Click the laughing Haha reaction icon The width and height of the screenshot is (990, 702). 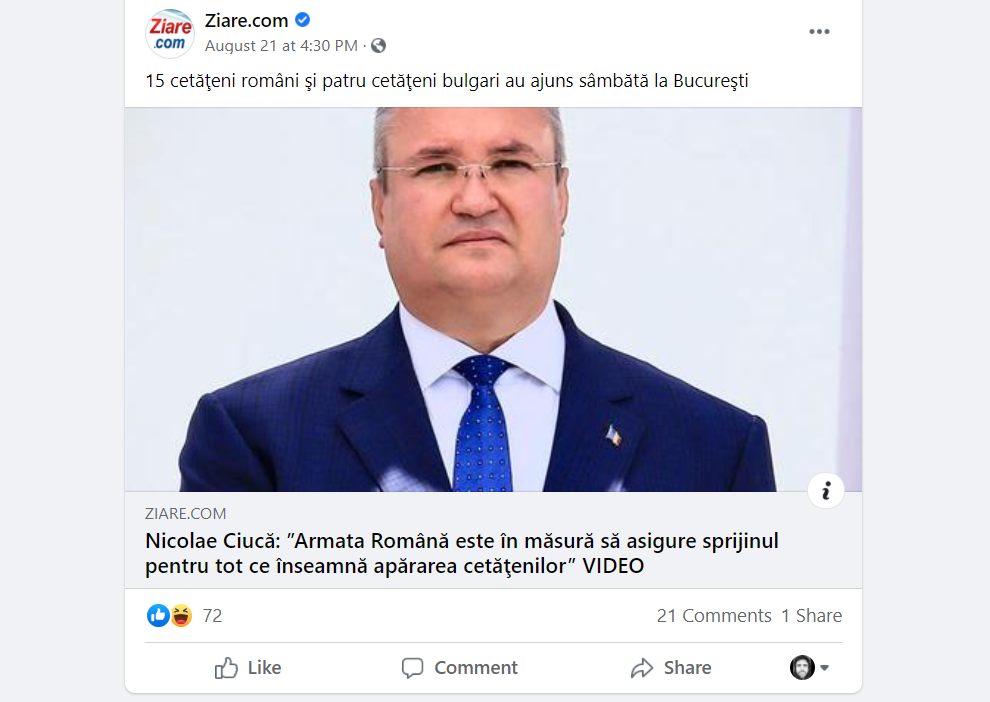tap(181, 616)
